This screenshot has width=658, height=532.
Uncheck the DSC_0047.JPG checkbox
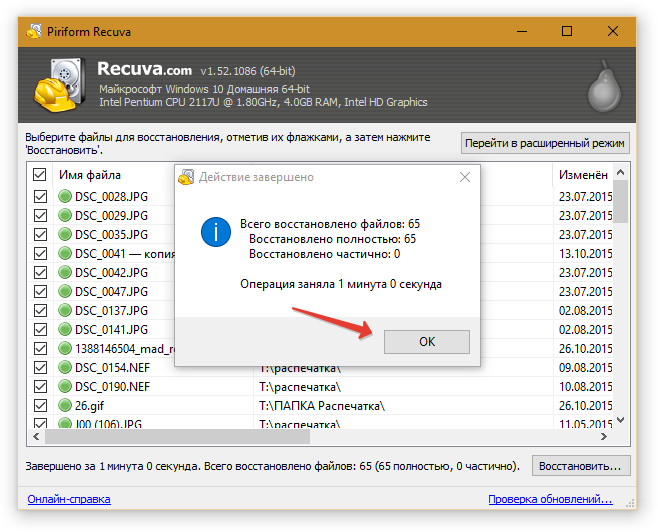pyautogui.click(x=40, y=291)
